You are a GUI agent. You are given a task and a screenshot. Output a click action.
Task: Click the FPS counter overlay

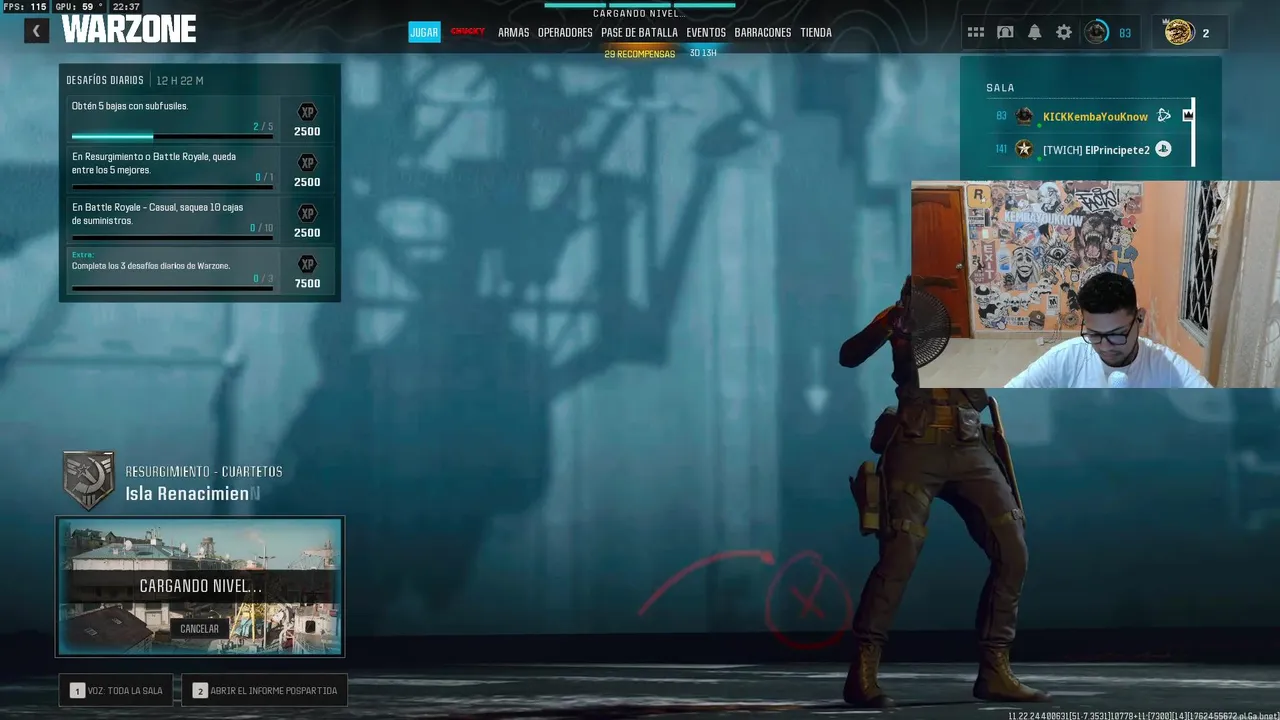(25, 6)
